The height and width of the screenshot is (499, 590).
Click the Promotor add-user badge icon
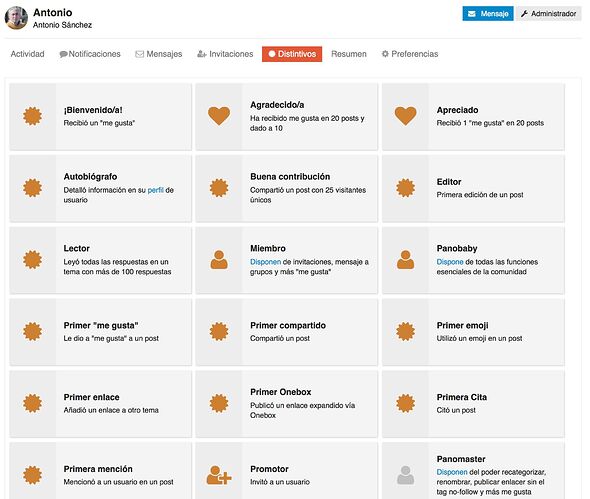click(x=219, y=475)
